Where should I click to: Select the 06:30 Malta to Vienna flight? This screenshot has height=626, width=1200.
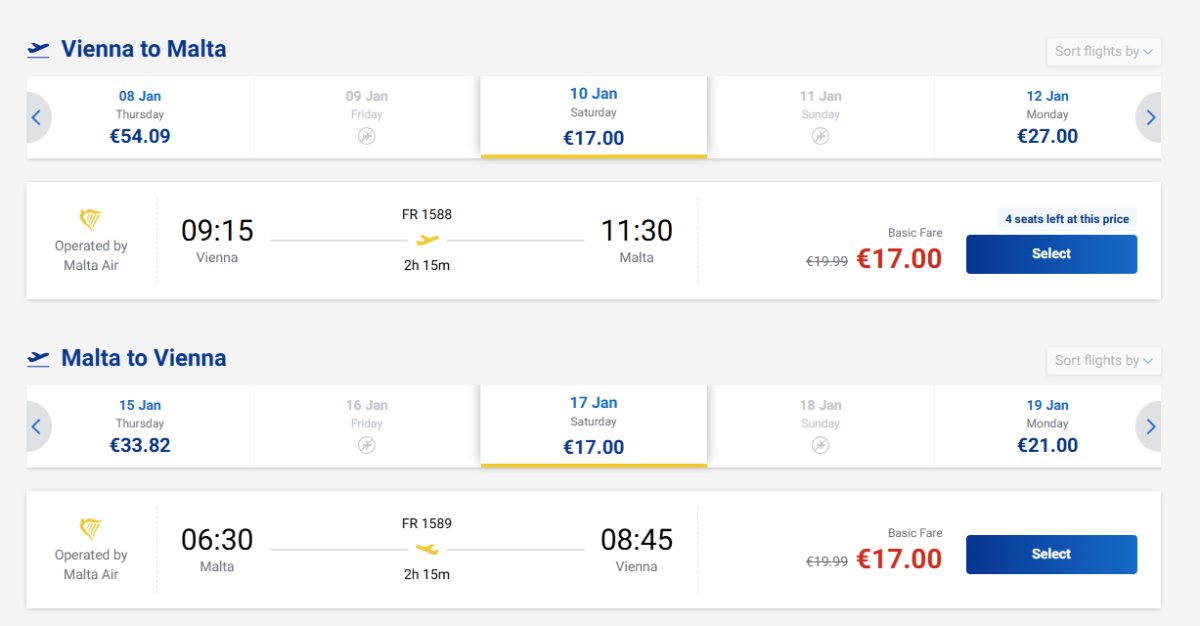[x=1051, y=554]
